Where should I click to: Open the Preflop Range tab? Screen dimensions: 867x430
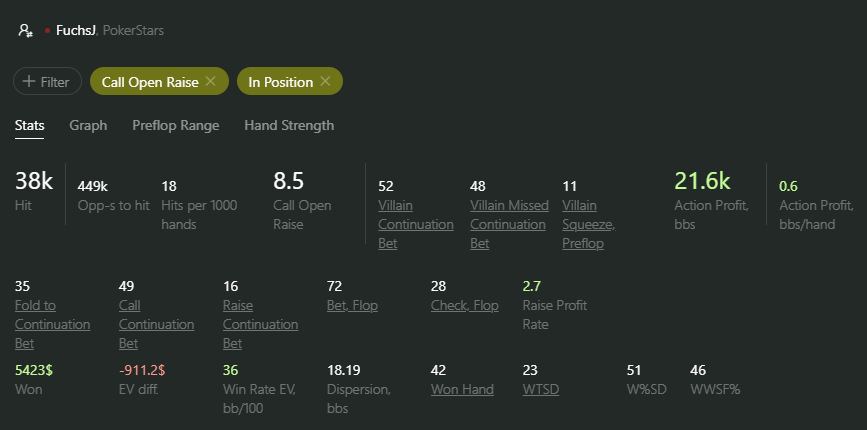[x=175, y=125]
